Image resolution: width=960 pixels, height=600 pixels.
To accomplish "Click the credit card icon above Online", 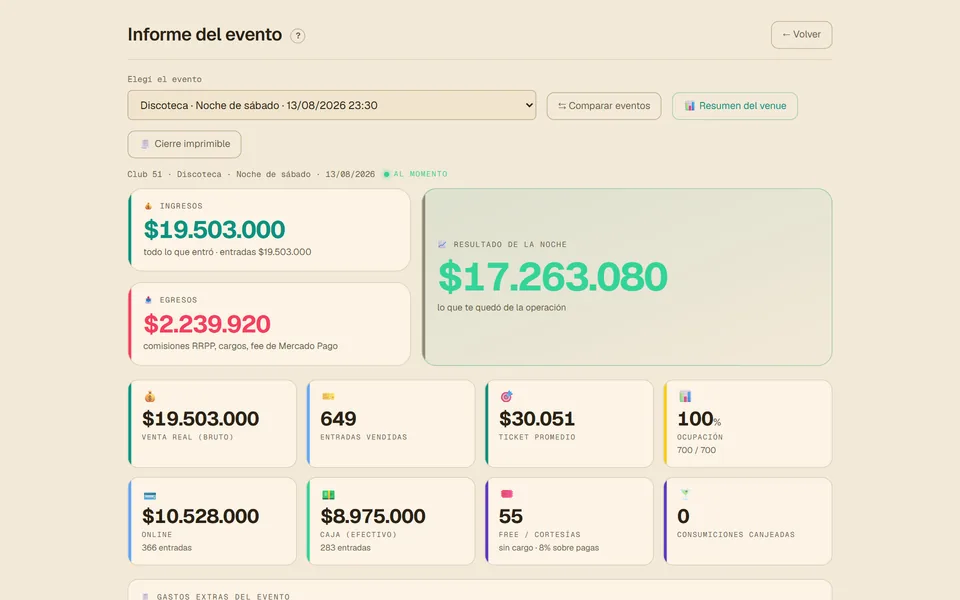I will click(149, 495).
